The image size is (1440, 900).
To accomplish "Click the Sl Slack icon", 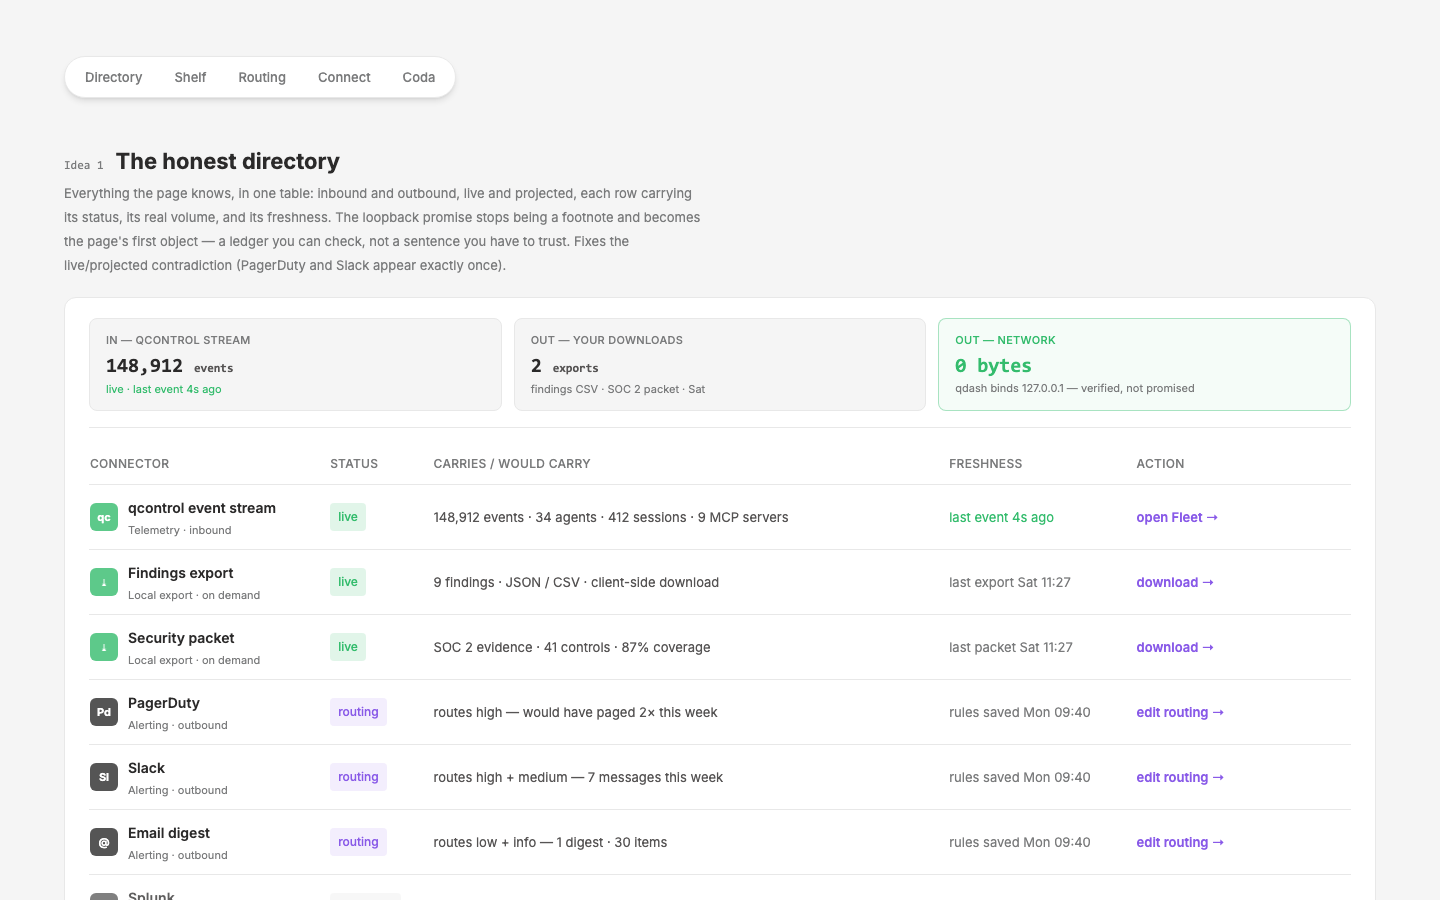I will coord(104,777).
